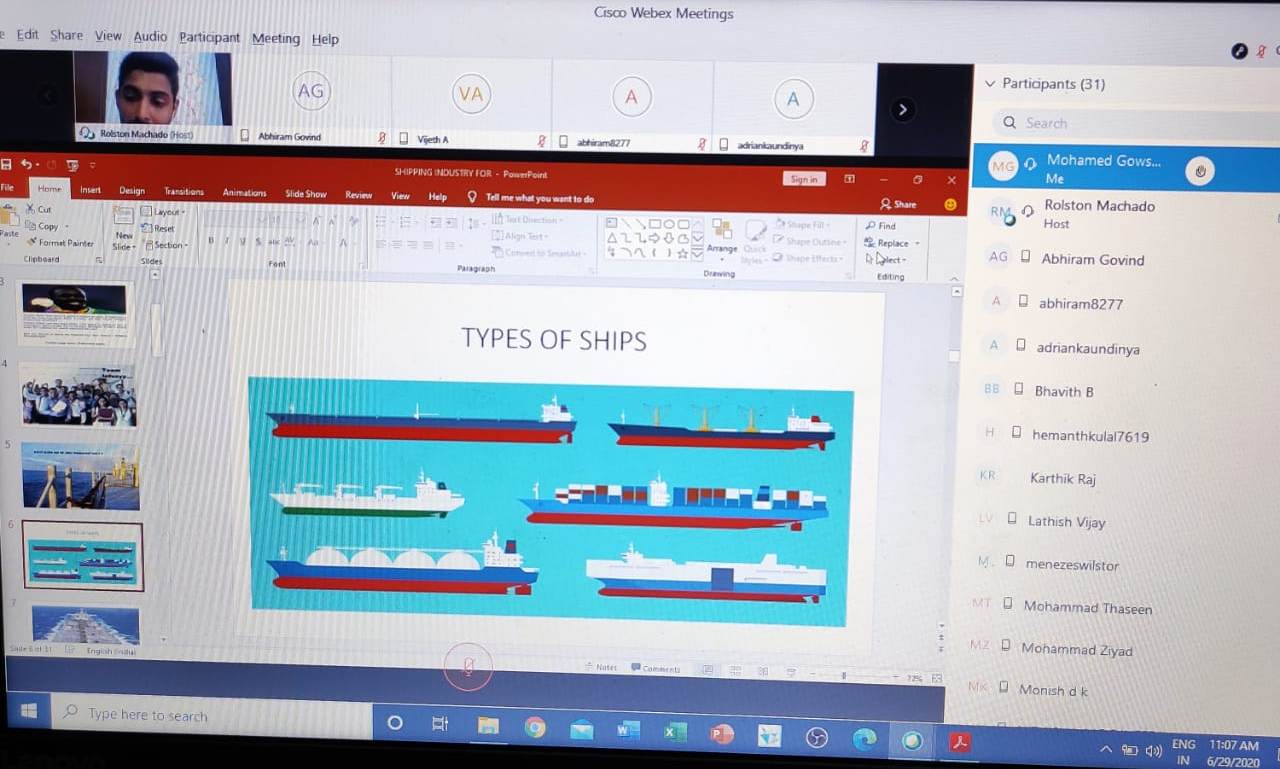Click the Cut scissors icon
Image resolution: width=1280 pixels, height=769 pixels.
(30, 210)
